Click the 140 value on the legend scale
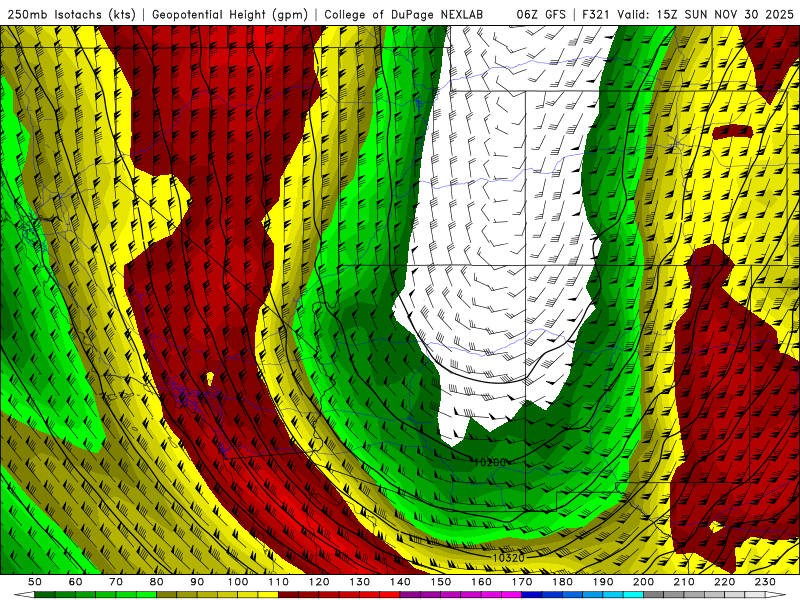 pos(400,582)
